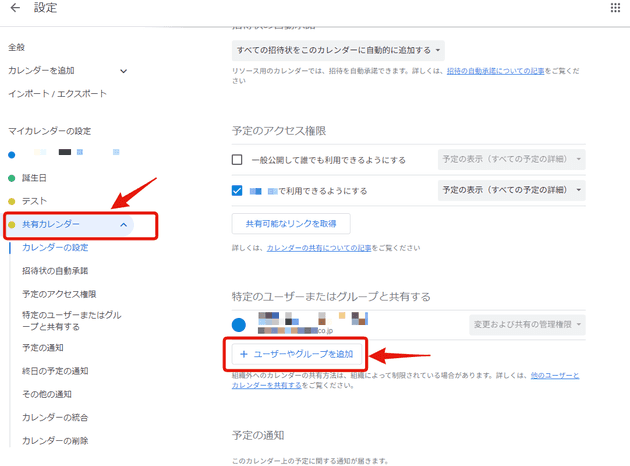Open the disabled public 予定の表示 dropdown

(x=511, y=159)
